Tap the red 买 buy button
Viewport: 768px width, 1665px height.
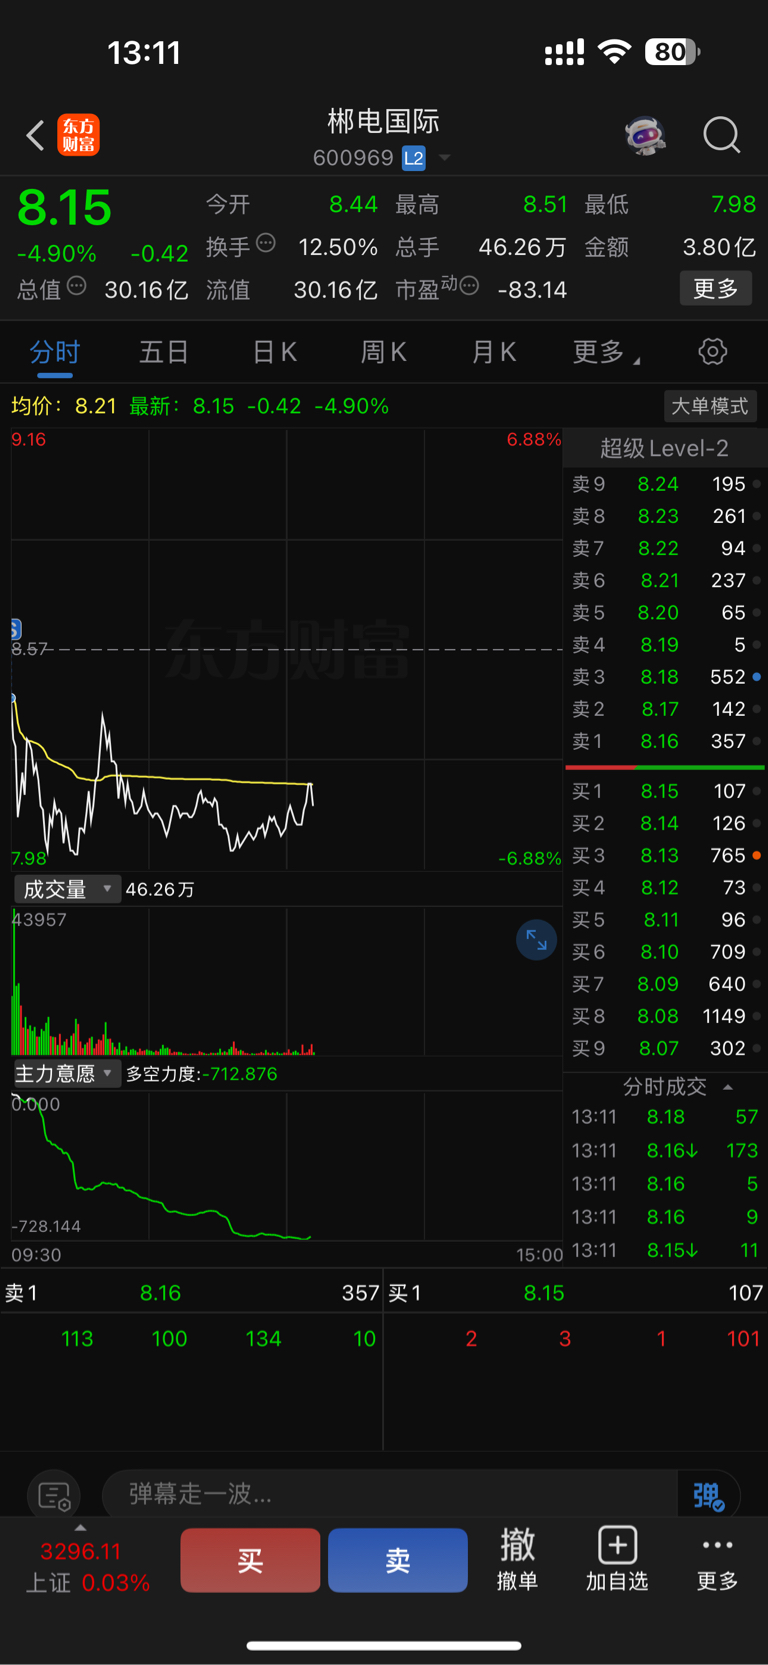pyautogui.click(x=250, y=1560)
